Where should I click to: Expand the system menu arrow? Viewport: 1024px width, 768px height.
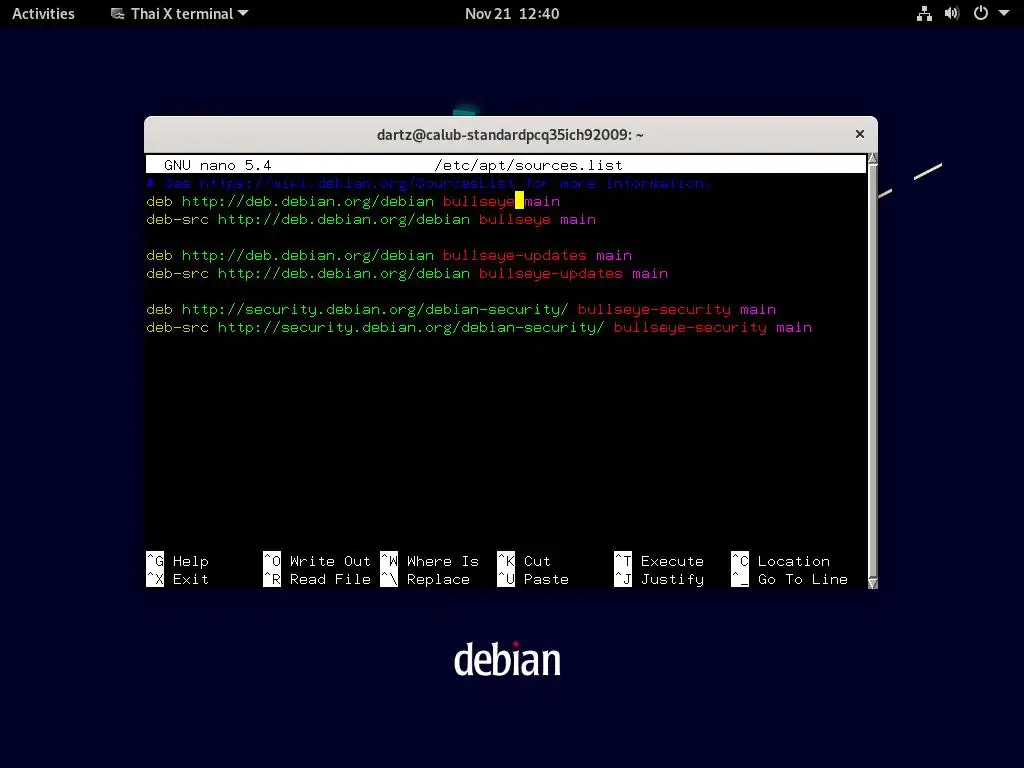[x=1004, y=13]
